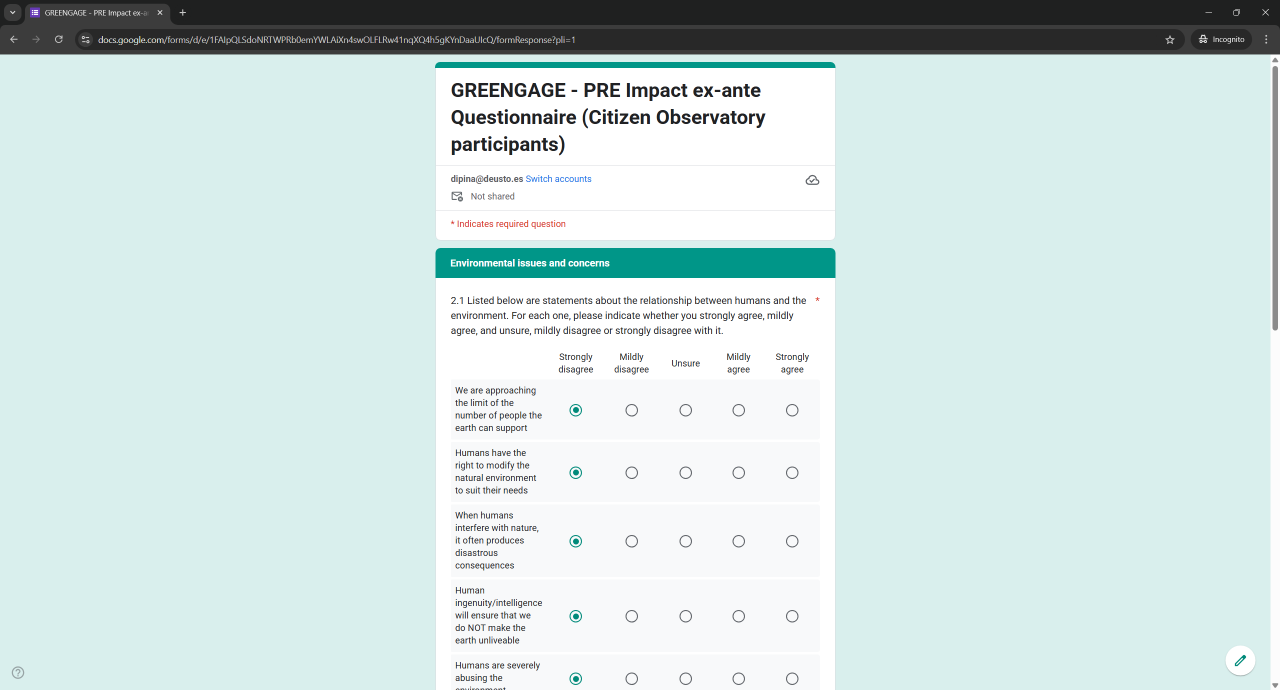Click the question 2.1 description text
This screenshot has height=690, width=1280.
tap(628, 315)
